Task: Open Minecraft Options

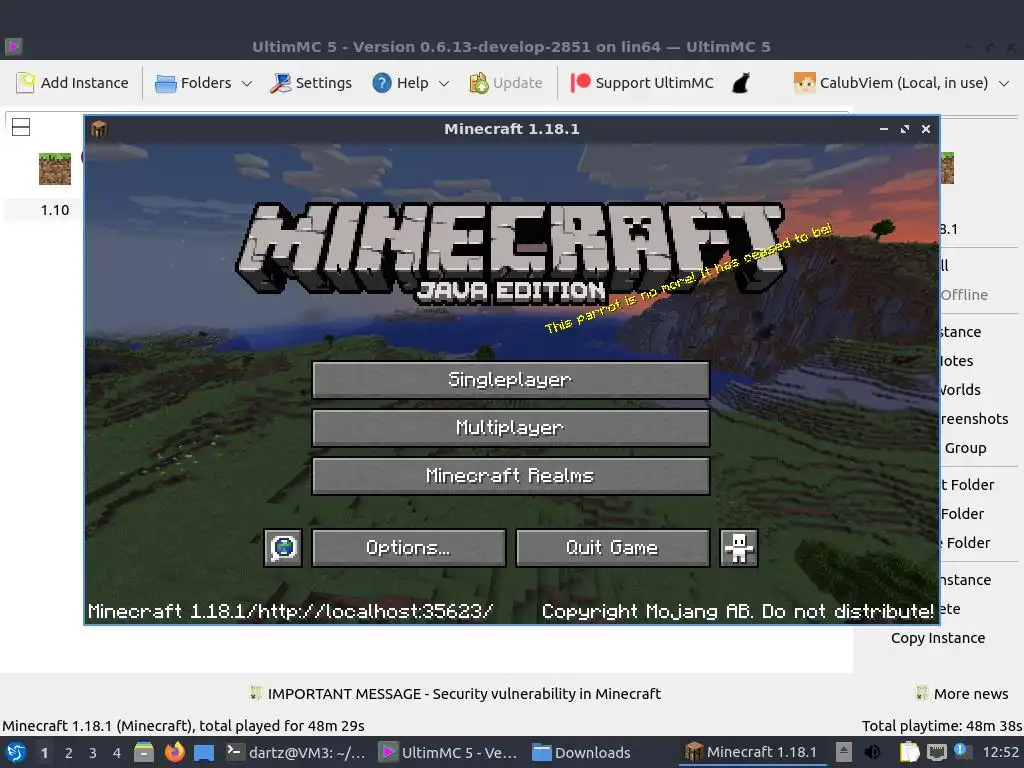Action: (x=409, y=547)
